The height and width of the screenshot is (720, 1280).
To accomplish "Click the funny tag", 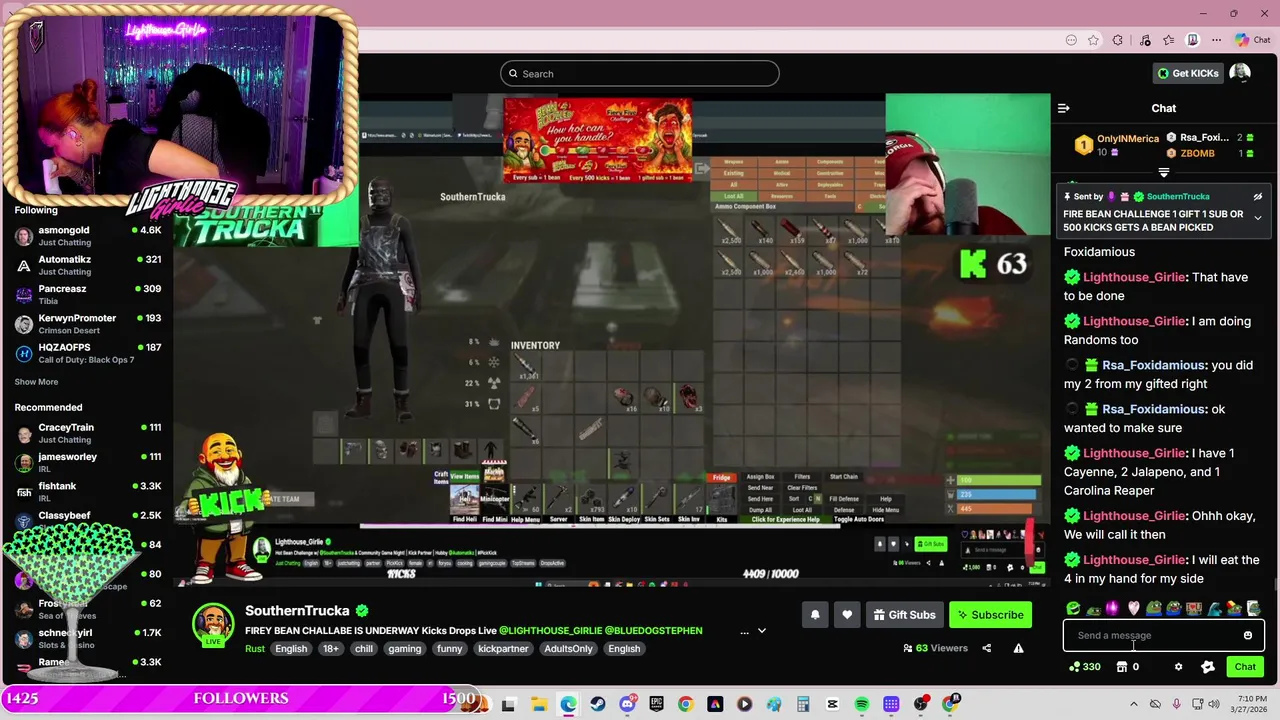I will 450,649.
